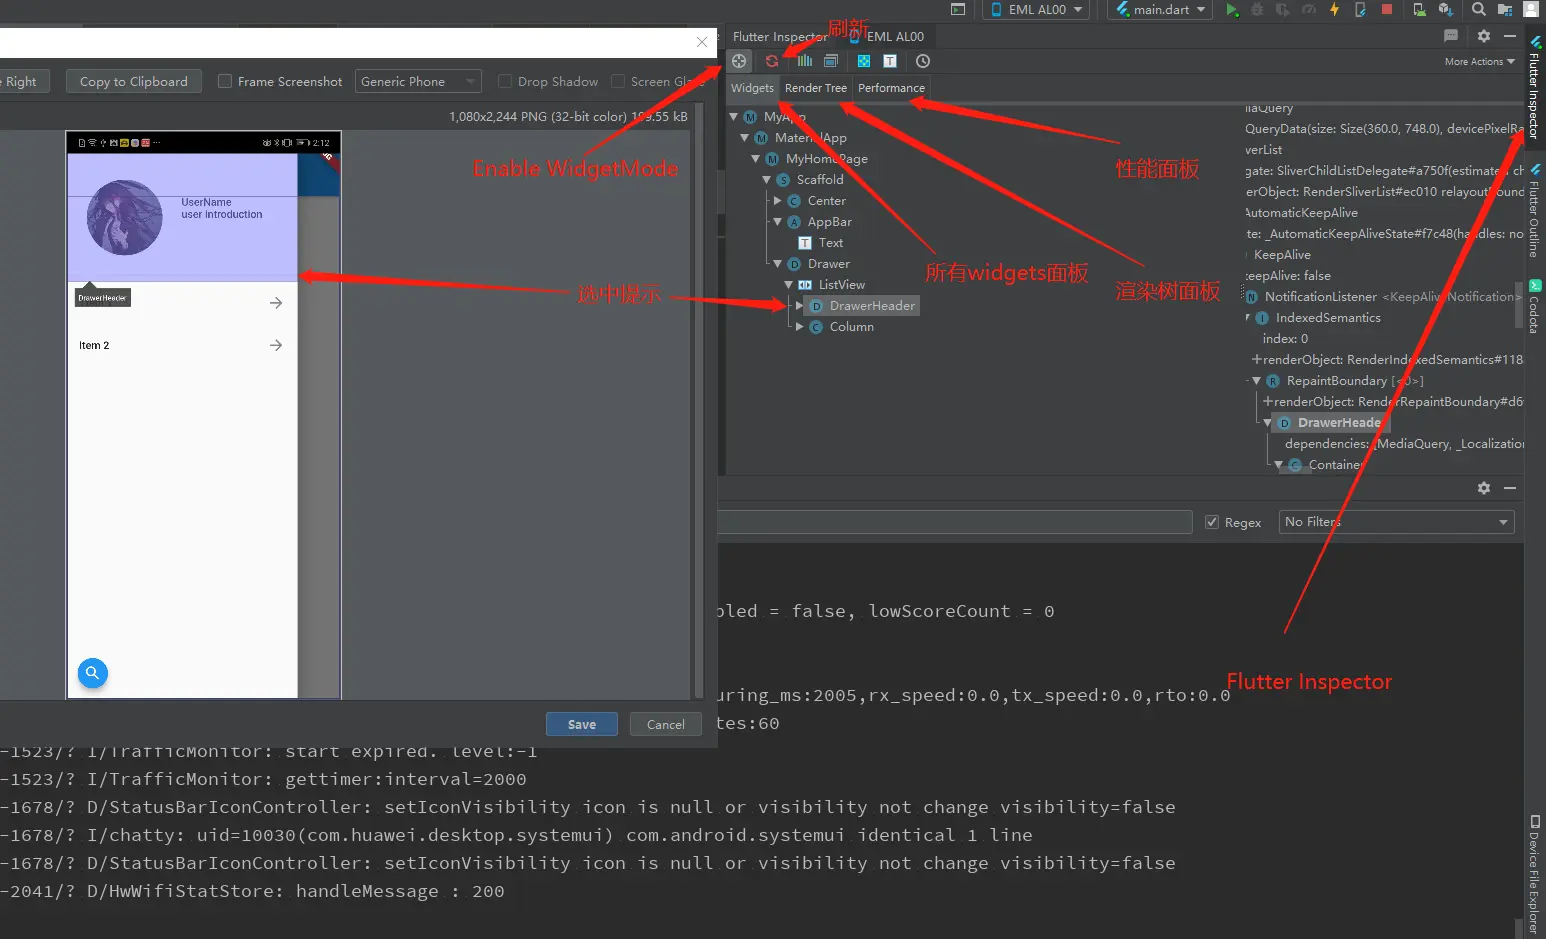The image size is (1546, 939).
Task: Open the project structure icon in top toolbar
Action: click(1504, 10)
